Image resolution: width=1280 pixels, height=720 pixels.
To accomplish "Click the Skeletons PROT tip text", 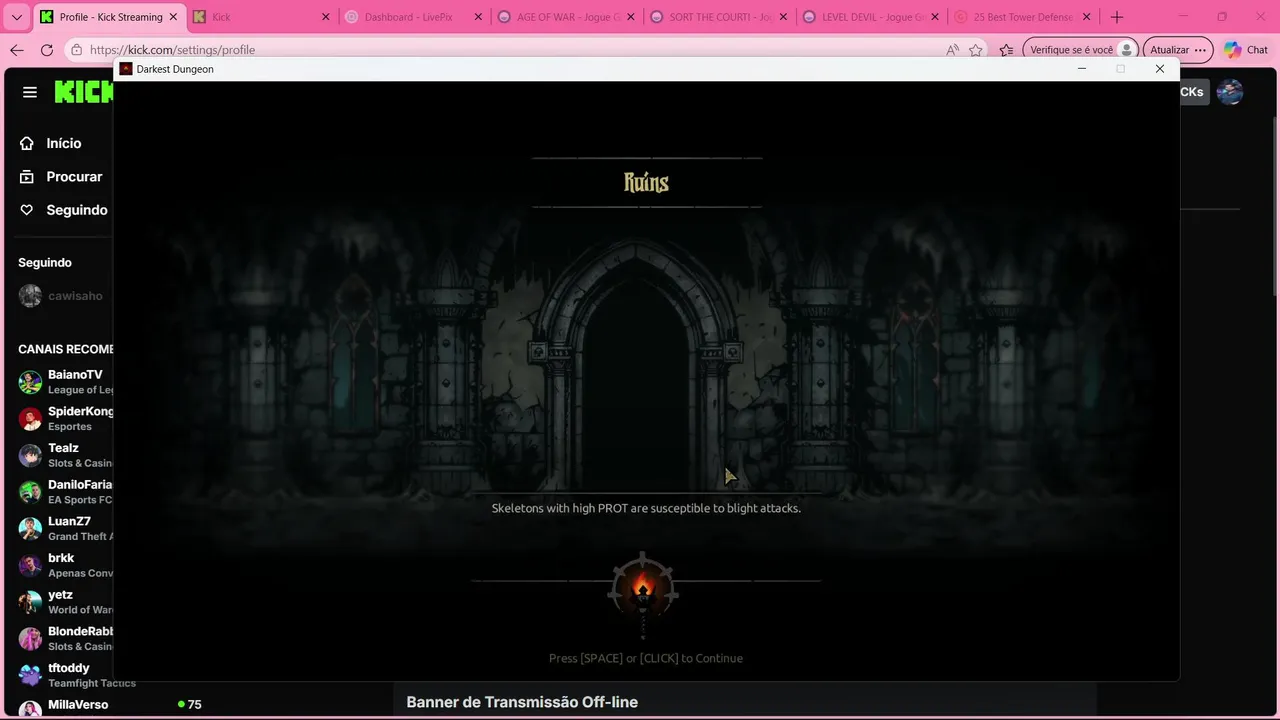I will tap(646, 508).
